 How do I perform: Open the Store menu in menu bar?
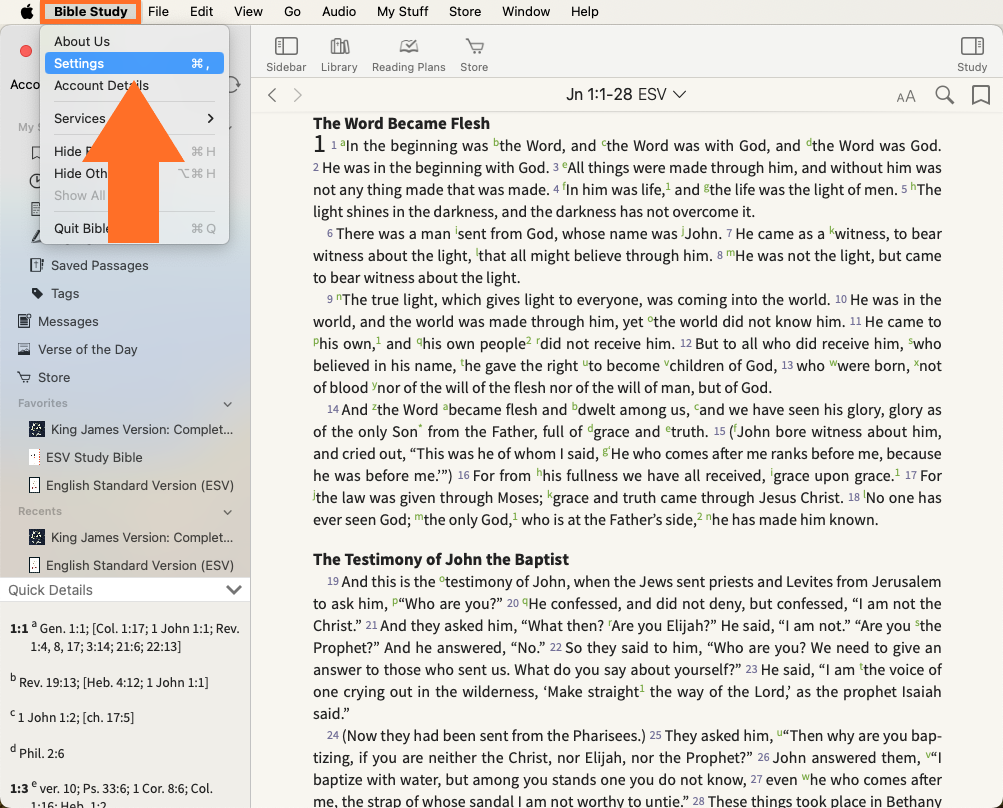465,12
